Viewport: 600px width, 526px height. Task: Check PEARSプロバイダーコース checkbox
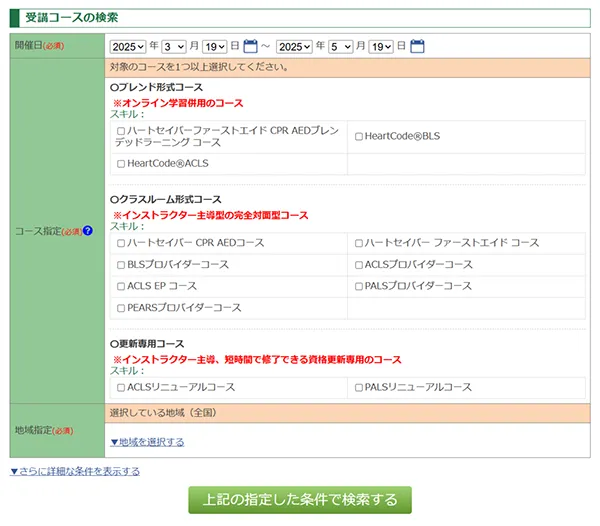coord(121,308)
